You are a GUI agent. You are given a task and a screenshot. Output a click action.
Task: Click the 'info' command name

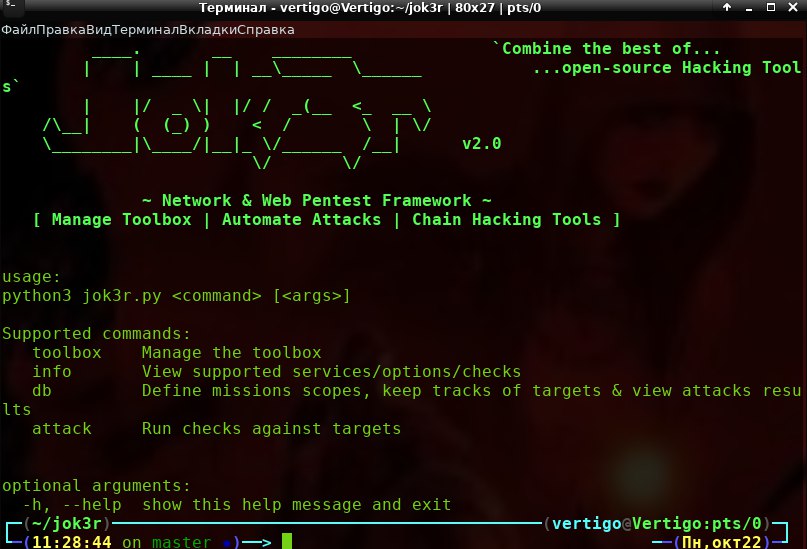[x=52, y=371]
